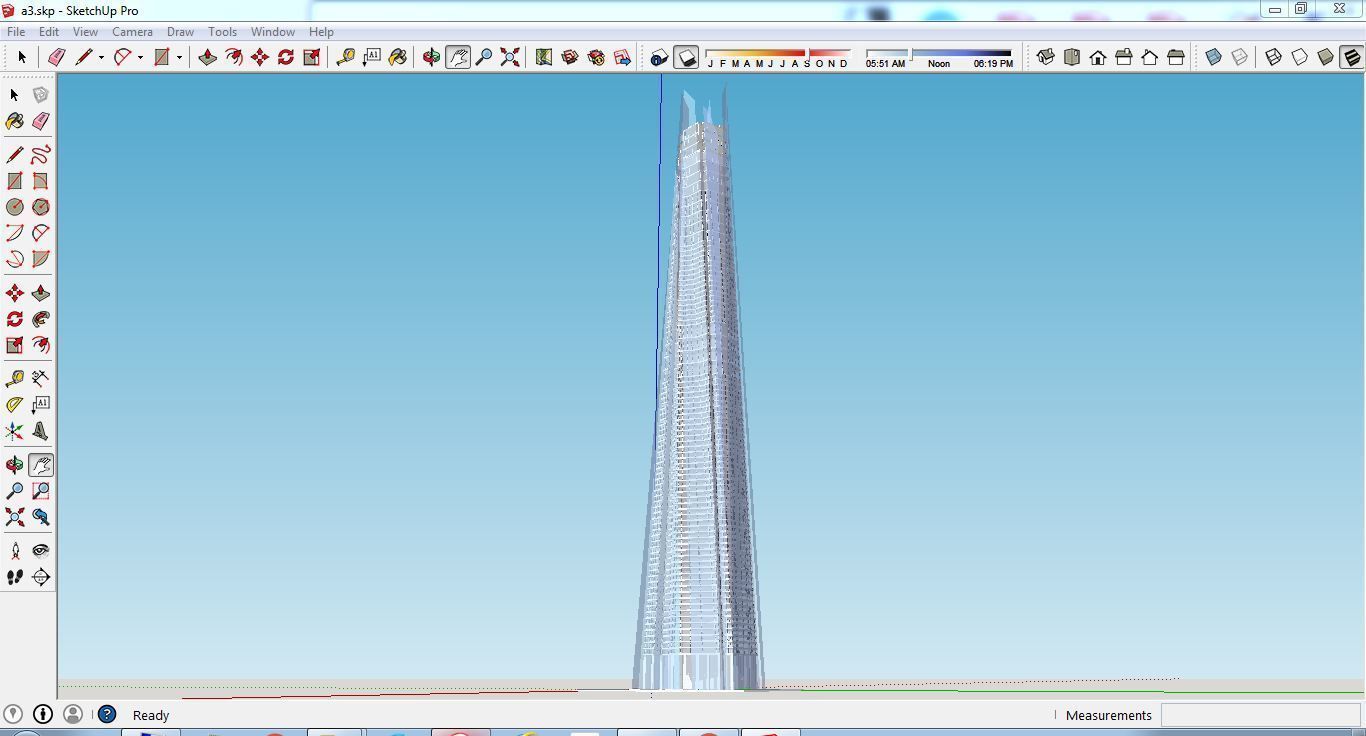This screenshot has width=1366, height=736.
Task: Open the 3D Warehouse get models icon
Action: coord(569,58)
